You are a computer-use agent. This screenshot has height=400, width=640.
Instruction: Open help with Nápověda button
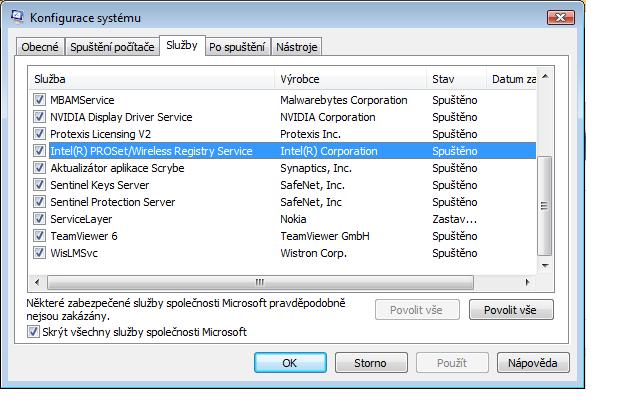[x=533, y=362]
